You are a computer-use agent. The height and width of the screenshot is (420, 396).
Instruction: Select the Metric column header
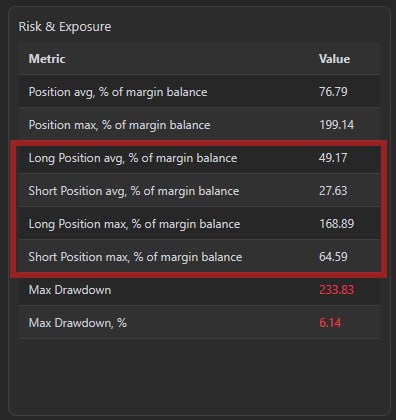pos(47,59)
